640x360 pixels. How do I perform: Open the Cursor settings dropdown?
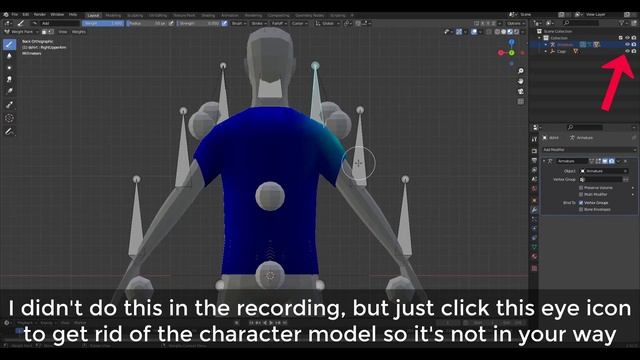[299, 23]
